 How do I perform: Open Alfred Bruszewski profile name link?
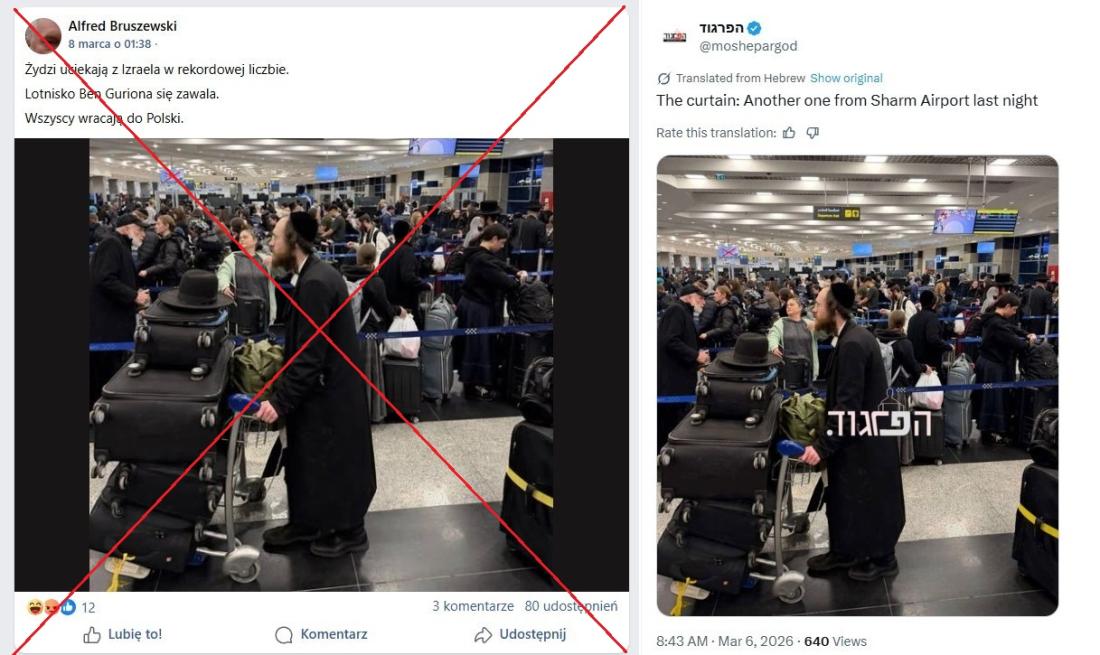[x=122, y=26]
